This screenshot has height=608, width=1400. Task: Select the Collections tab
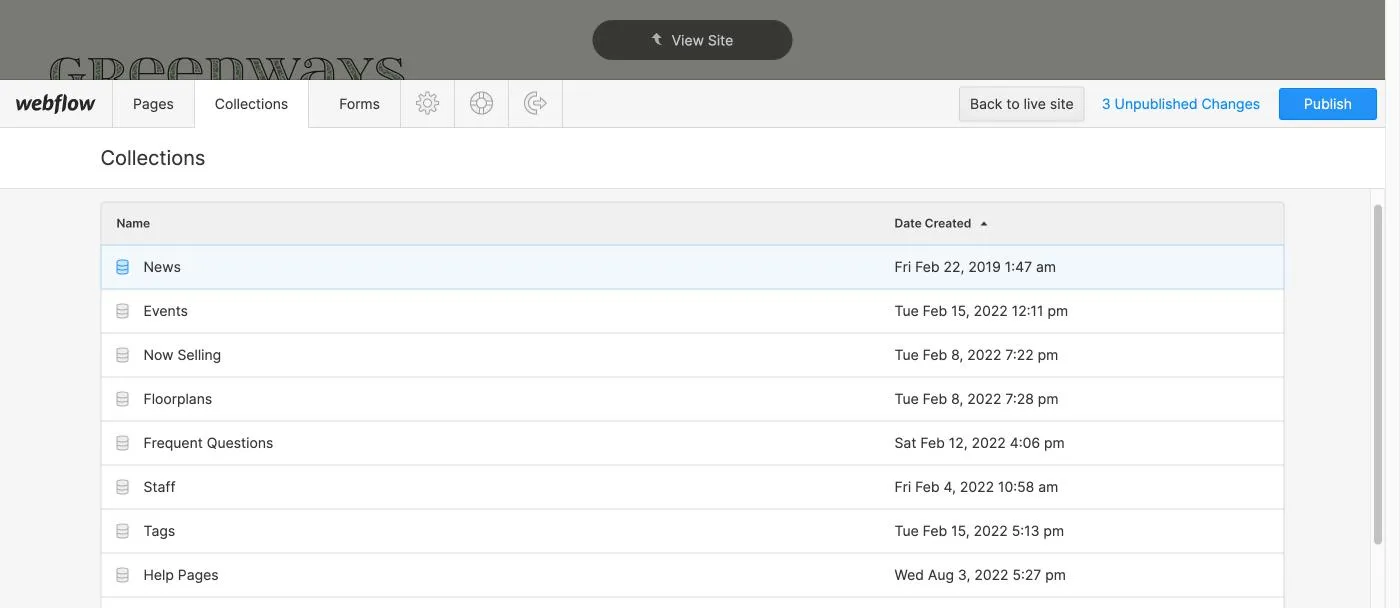click(x=251, y=103)
